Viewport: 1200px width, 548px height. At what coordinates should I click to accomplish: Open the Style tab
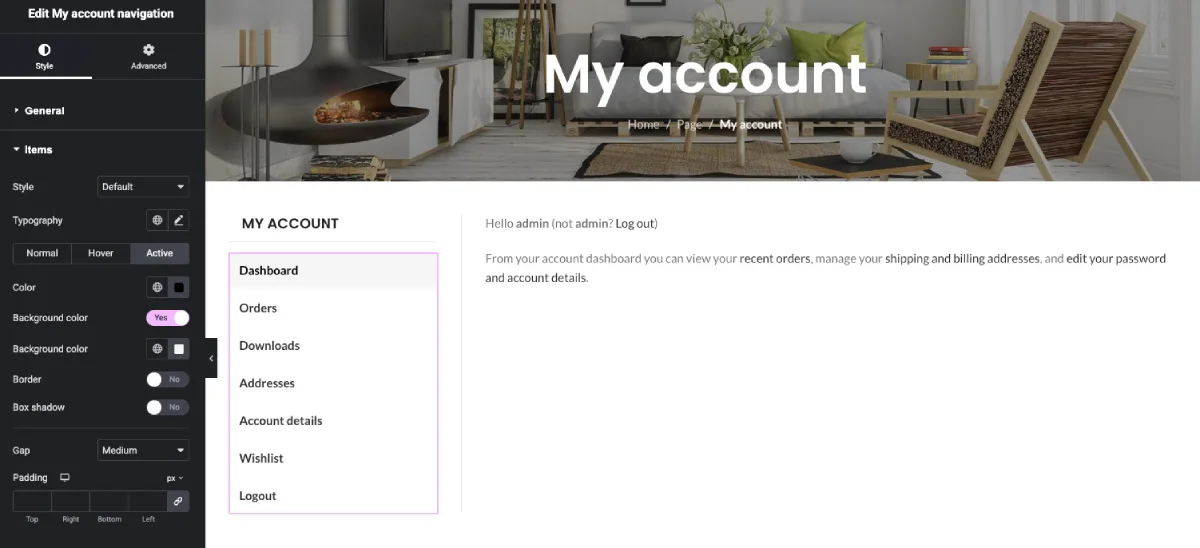click(44, 56)
